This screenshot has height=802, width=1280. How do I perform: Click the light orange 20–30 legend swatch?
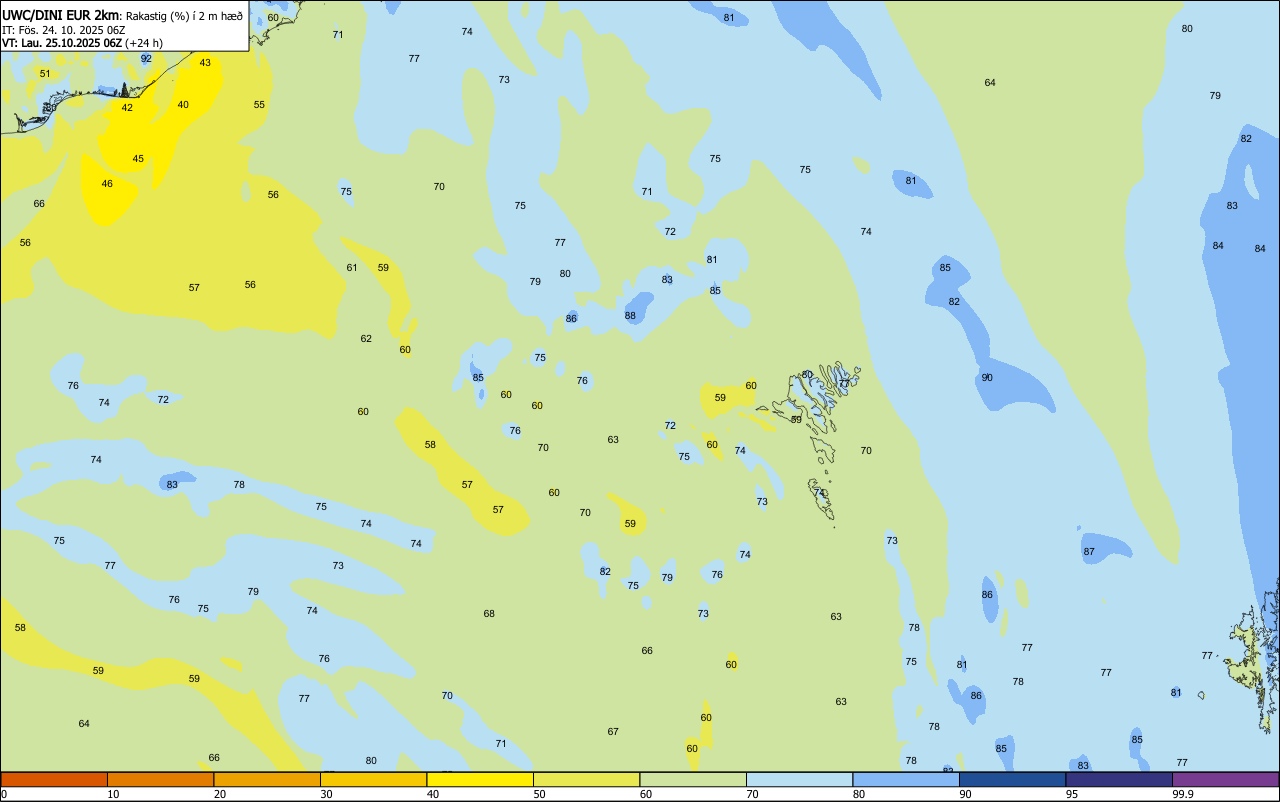267,779
